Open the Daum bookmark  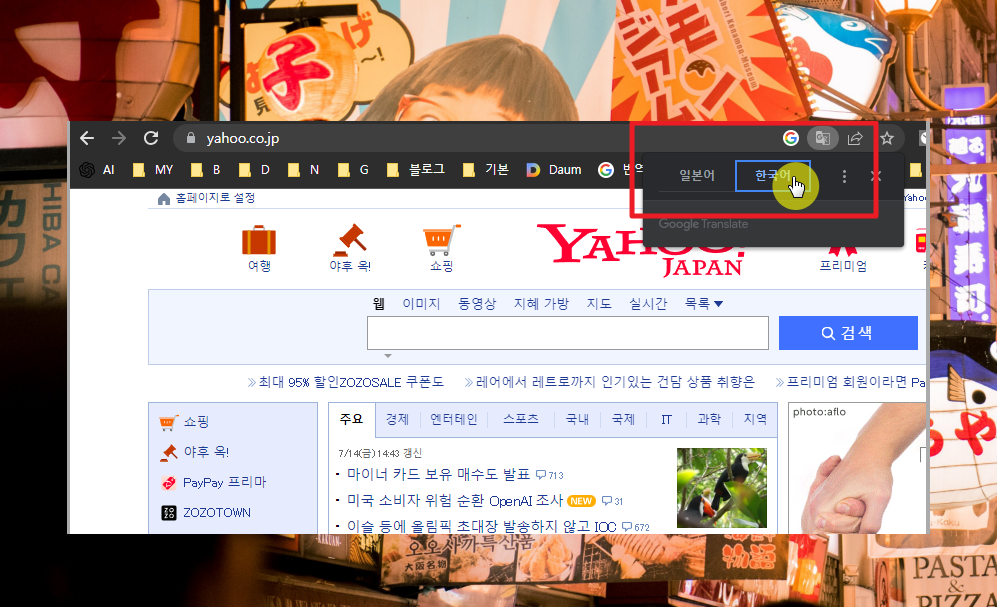coord(554,170)
